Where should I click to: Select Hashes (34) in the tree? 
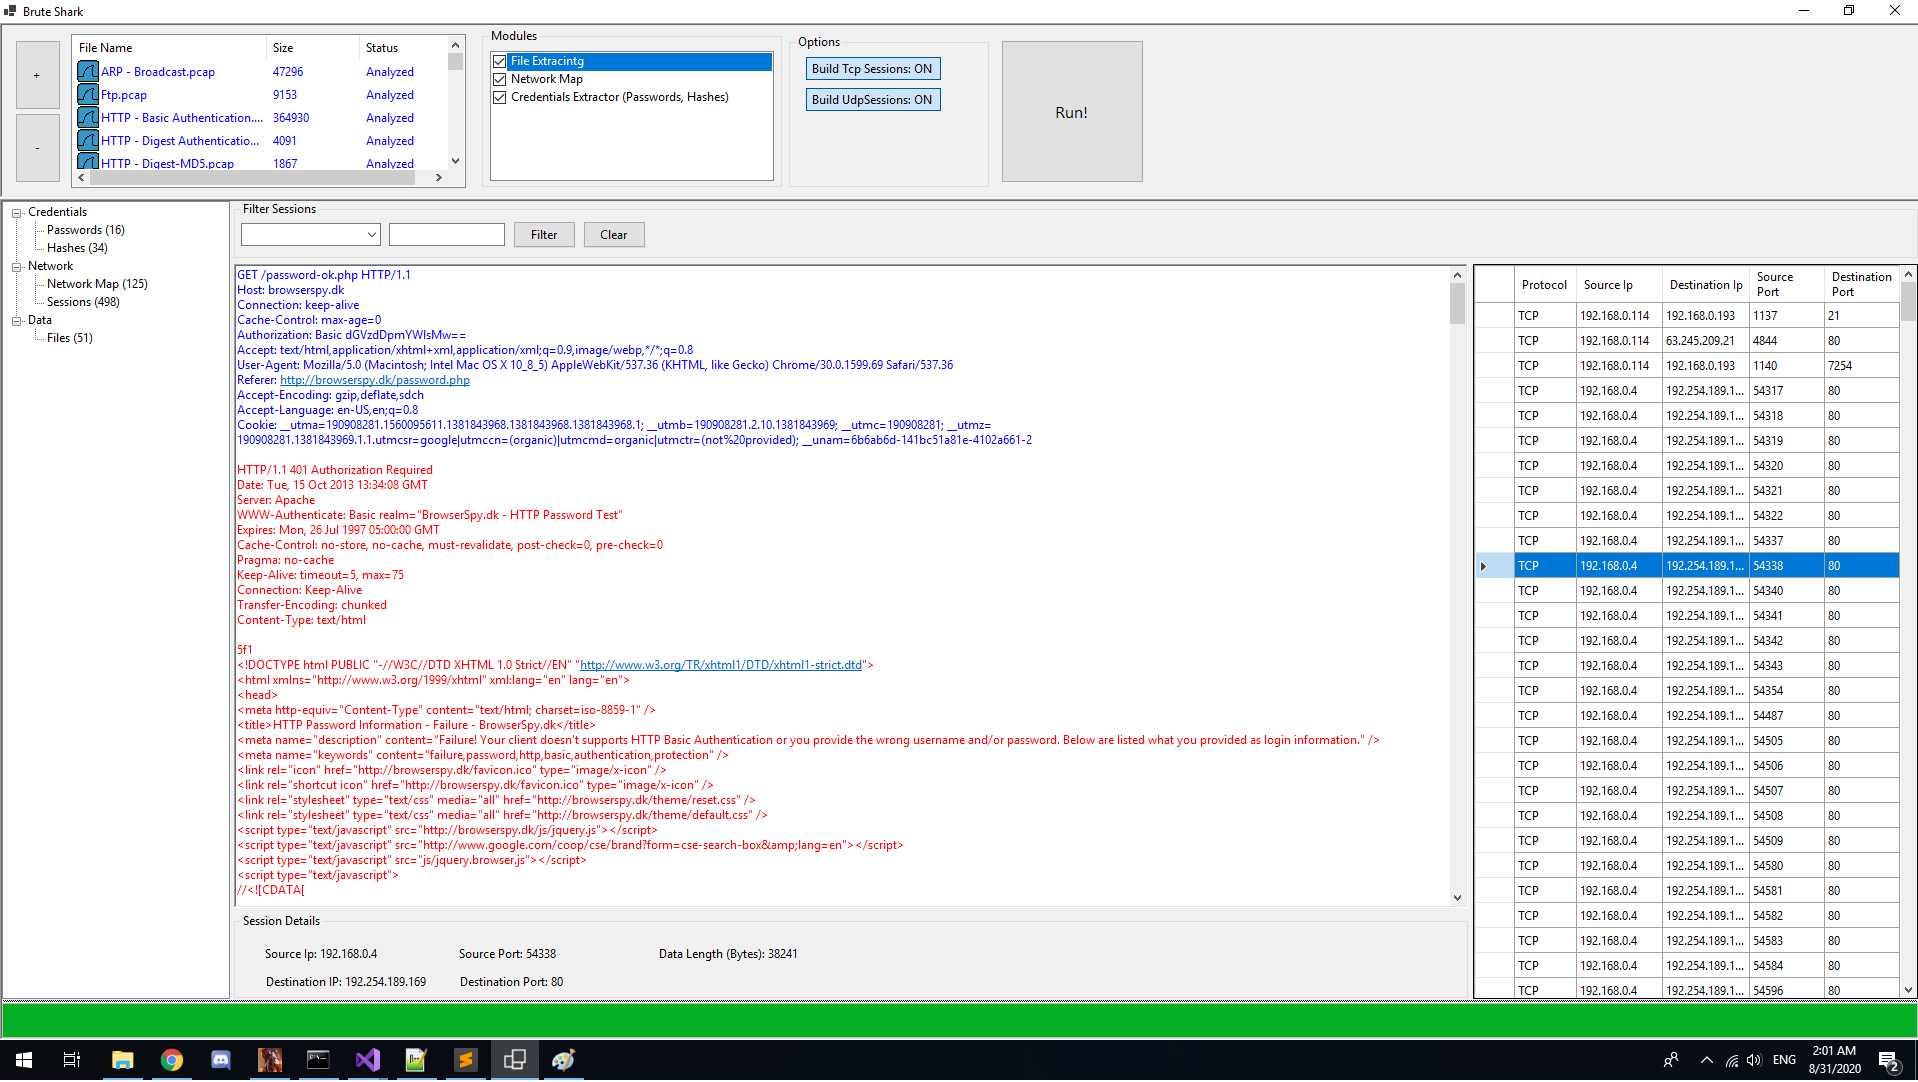[x=77, y=249]
